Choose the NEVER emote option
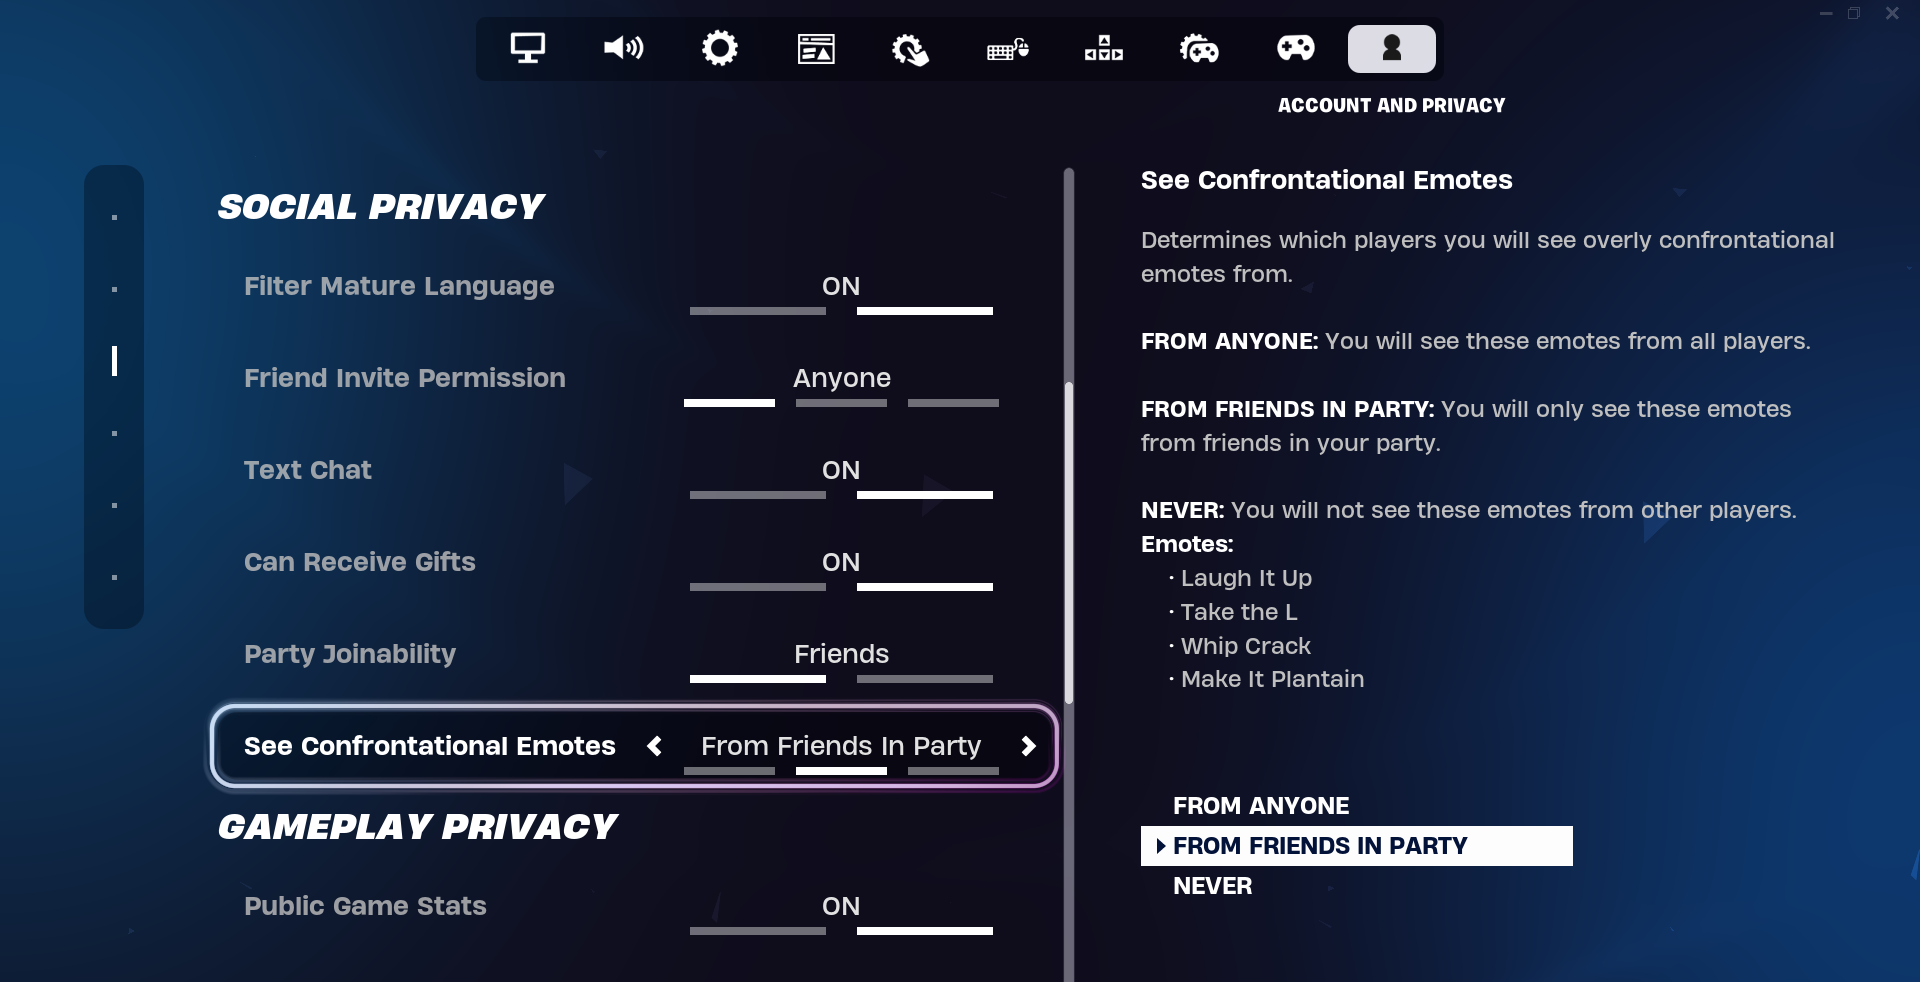Screen dimensions: 1920x982 click(1212, 886)
